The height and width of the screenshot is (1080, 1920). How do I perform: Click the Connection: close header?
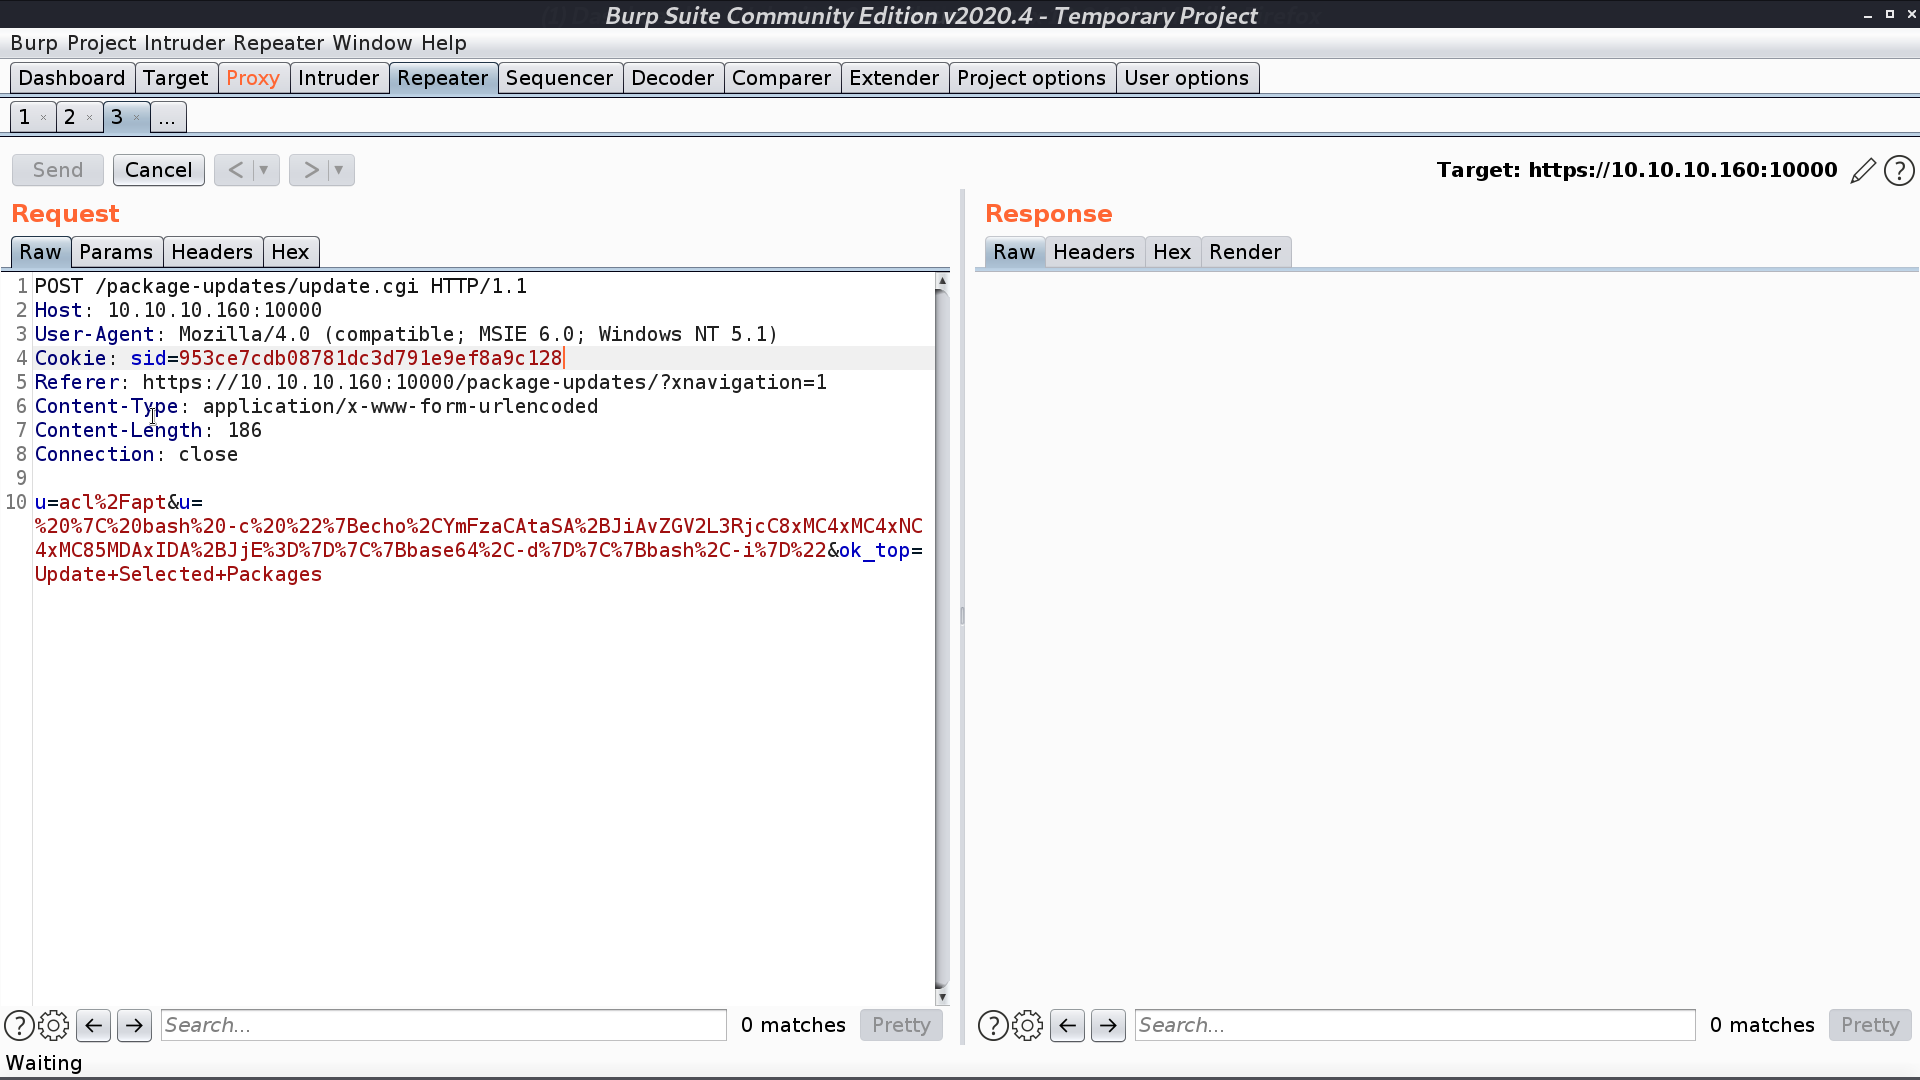[136, 454]
